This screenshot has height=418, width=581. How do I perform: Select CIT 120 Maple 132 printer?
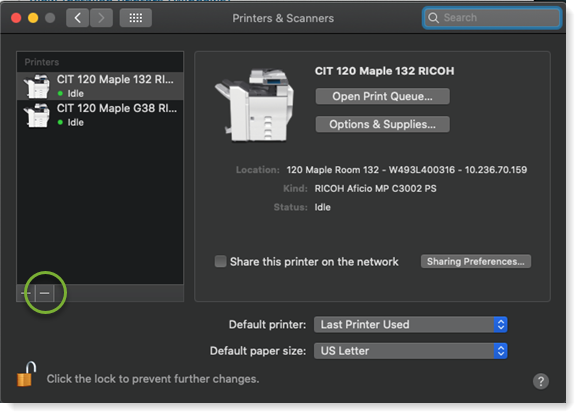point(100,86)
